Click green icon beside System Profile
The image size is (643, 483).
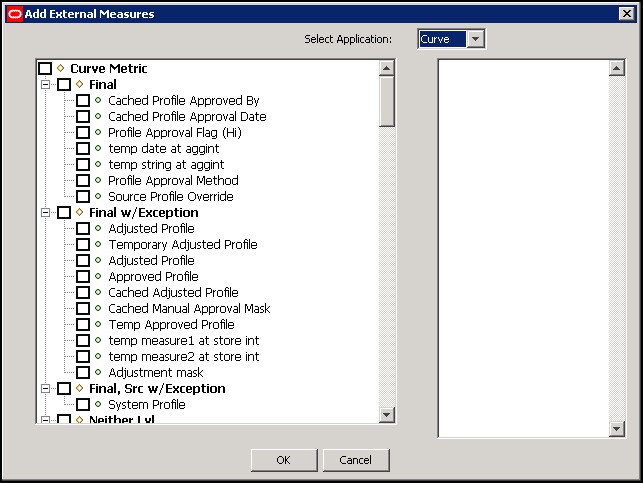tap(98, 404)
